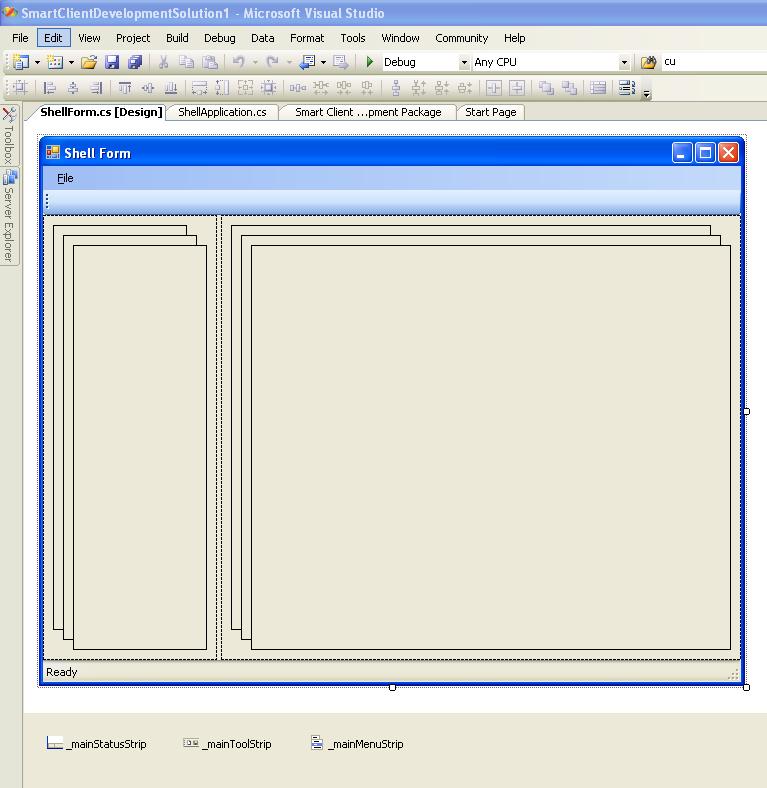Click the Add New Item icon
This screenshot has height=788, width=767.
pyautogui.click(x=55, y=62)
